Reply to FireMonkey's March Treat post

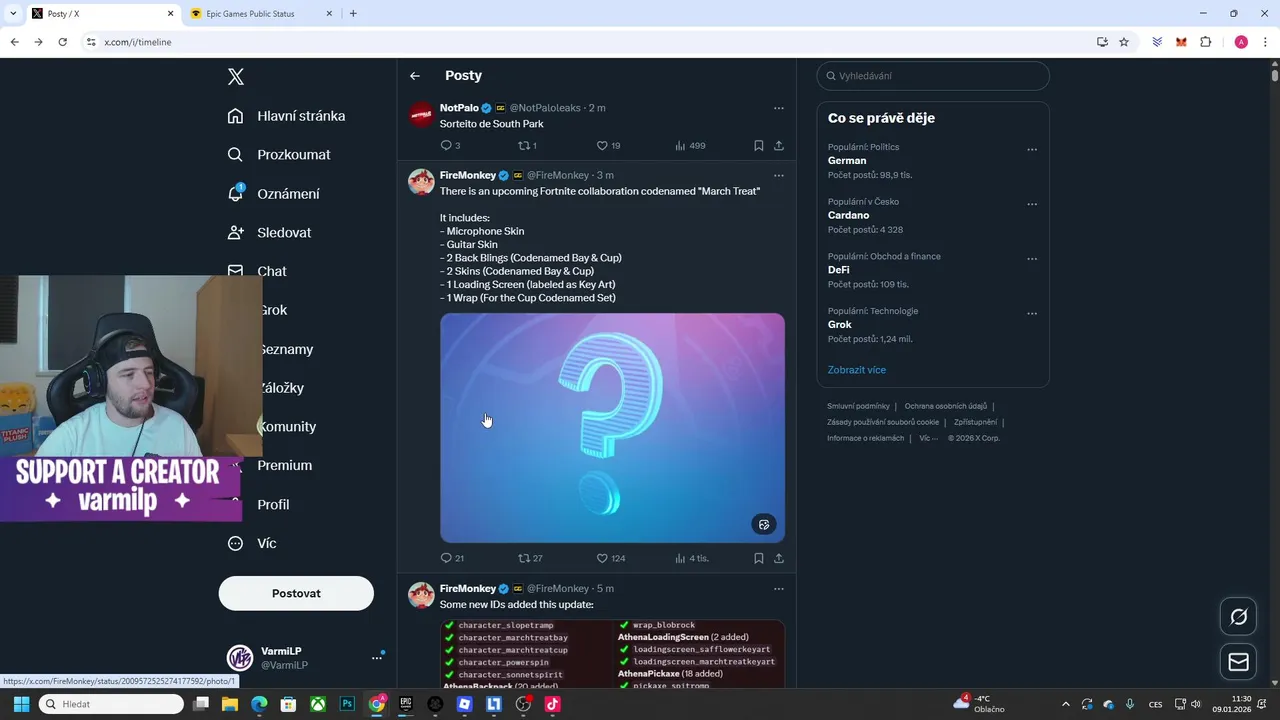[x=446, y=558]
